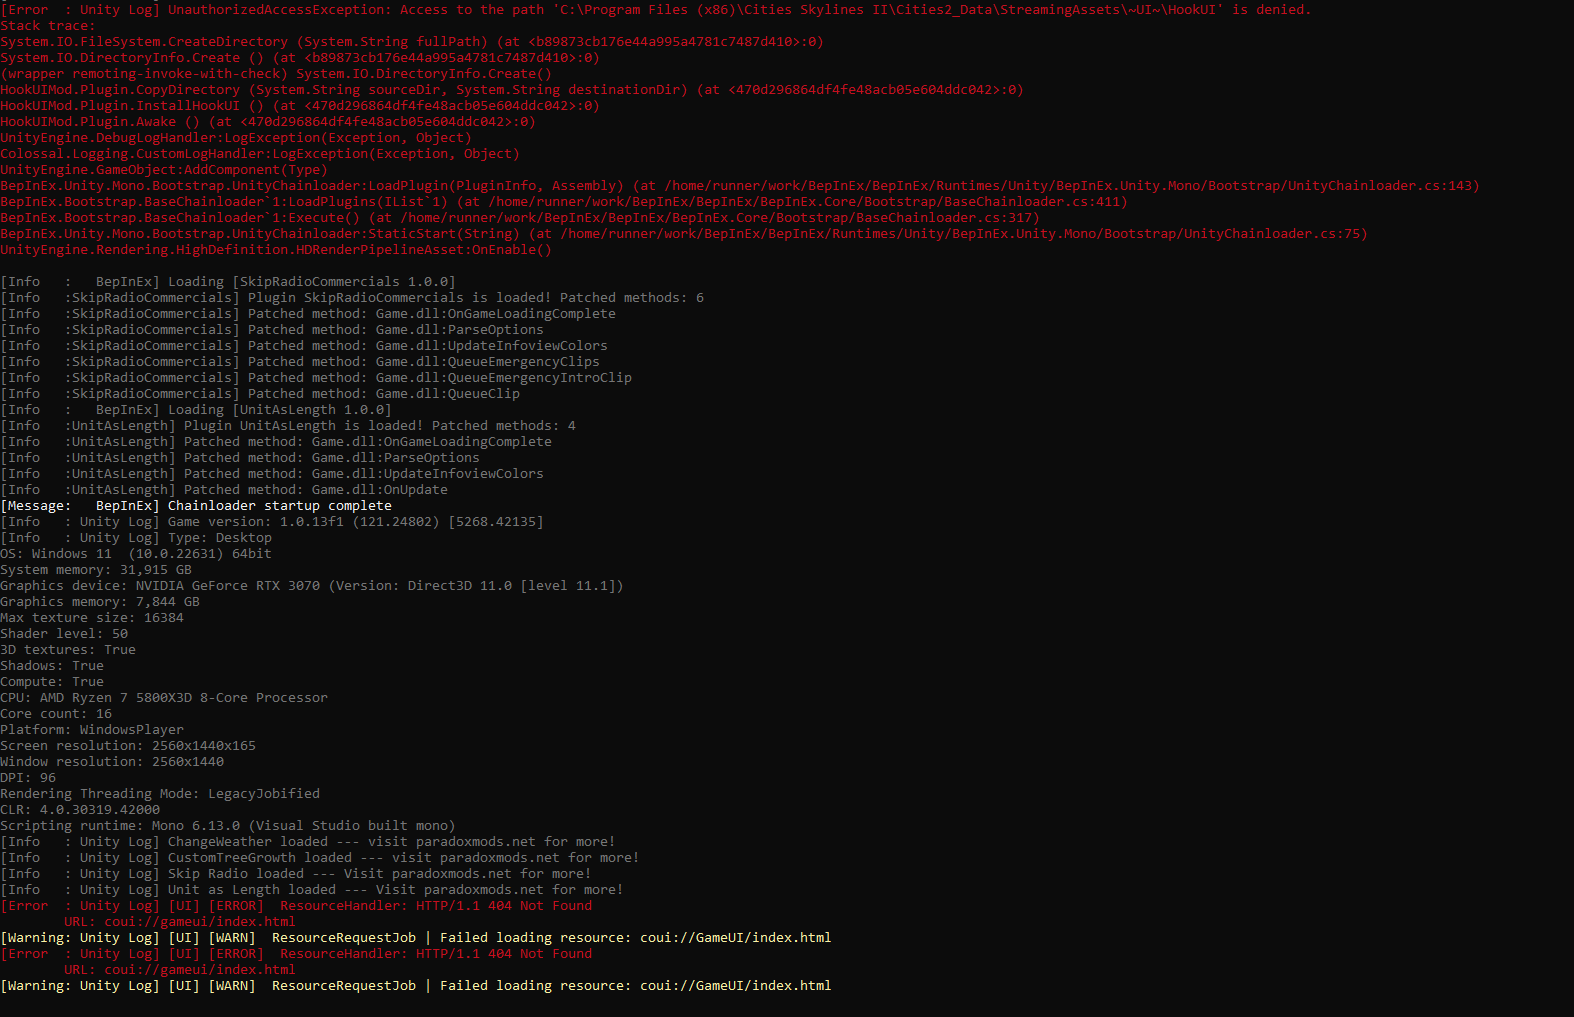
Task: Click the UnitAsLength Game.dll:UpdateInfoviewColors line
Action: click(272, 474)
